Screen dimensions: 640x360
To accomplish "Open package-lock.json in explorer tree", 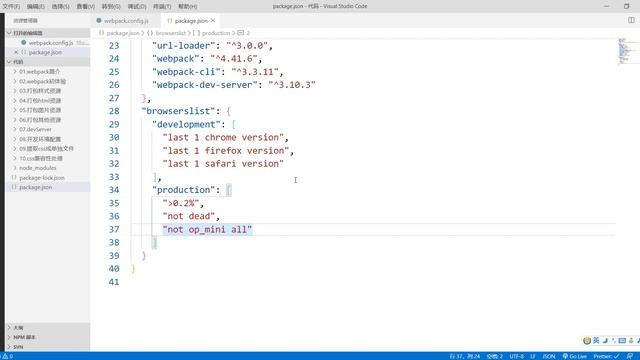I will tap(48, 178).
